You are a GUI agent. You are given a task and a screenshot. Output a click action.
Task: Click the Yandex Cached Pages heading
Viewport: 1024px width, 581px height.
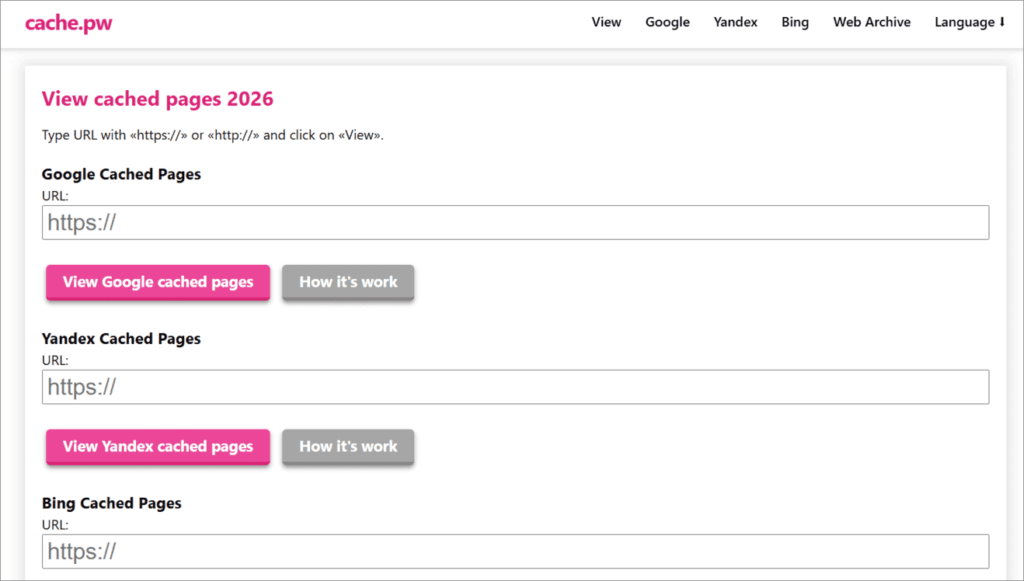tap(121, 339)
